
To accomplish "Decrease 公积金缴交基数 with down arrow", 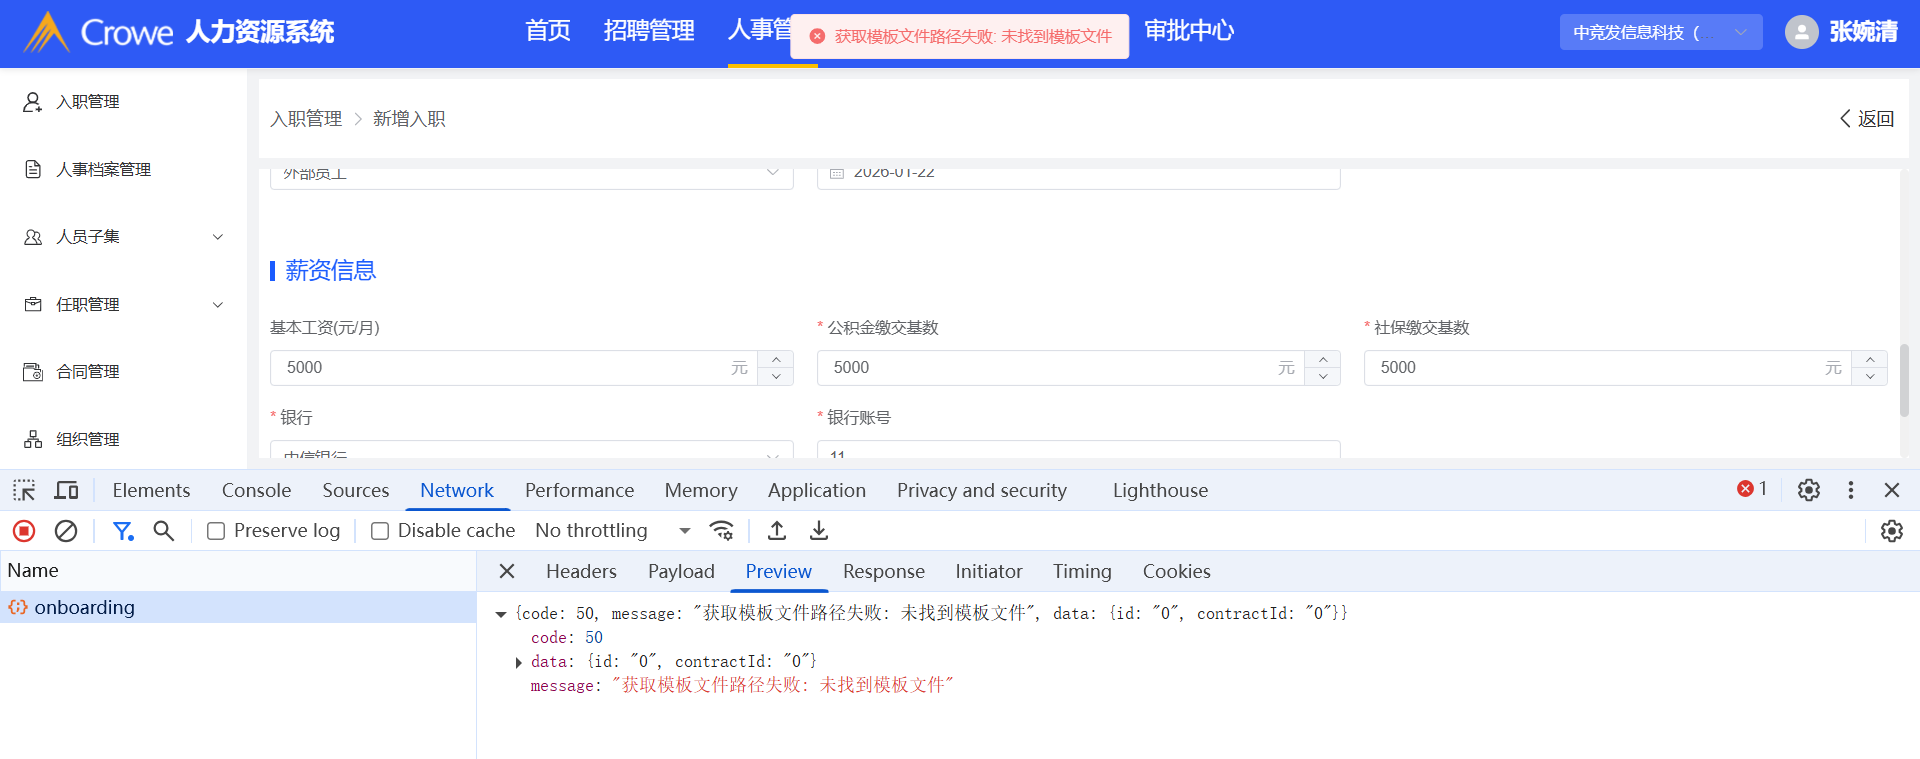I will pos(1323,377).
